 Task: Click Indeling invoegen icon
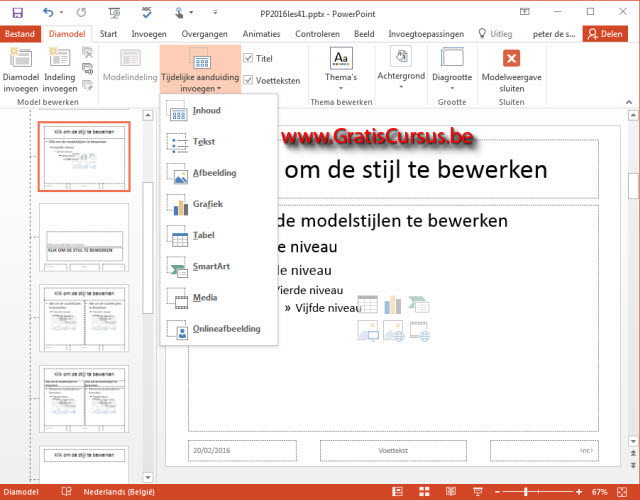60,70
